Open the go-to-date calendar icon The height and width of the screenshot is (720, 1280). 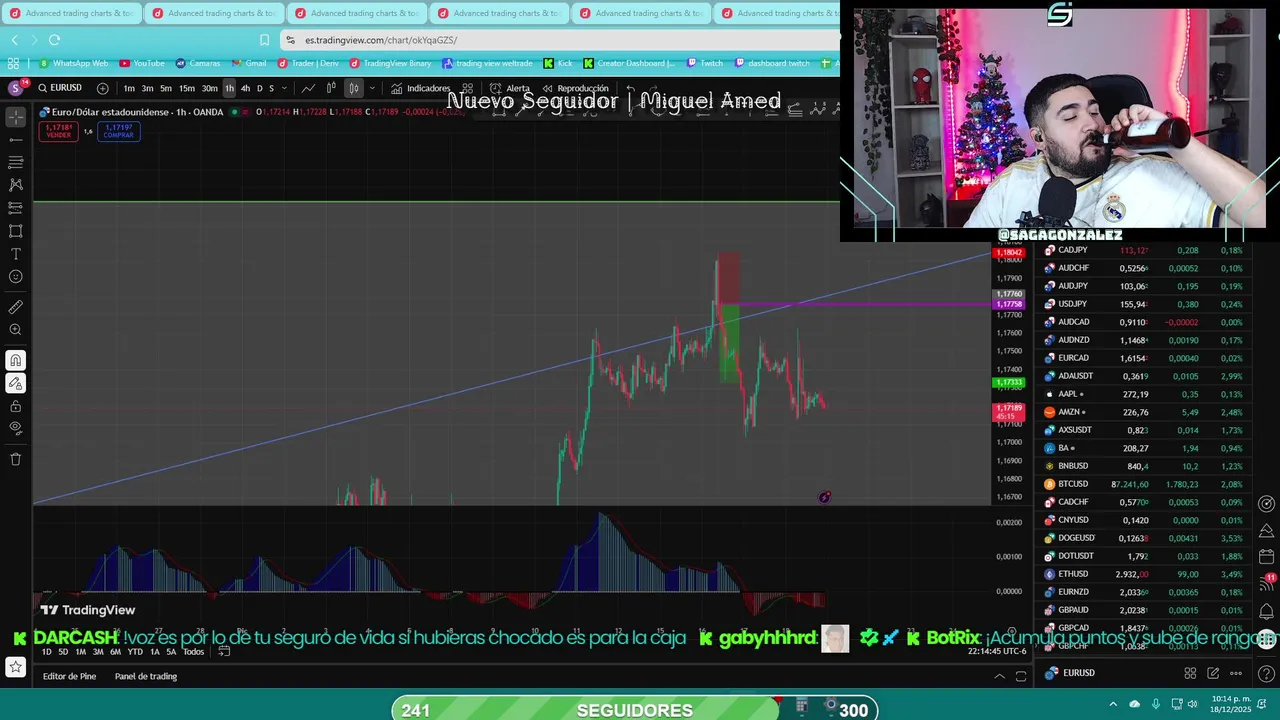(224, 652)
